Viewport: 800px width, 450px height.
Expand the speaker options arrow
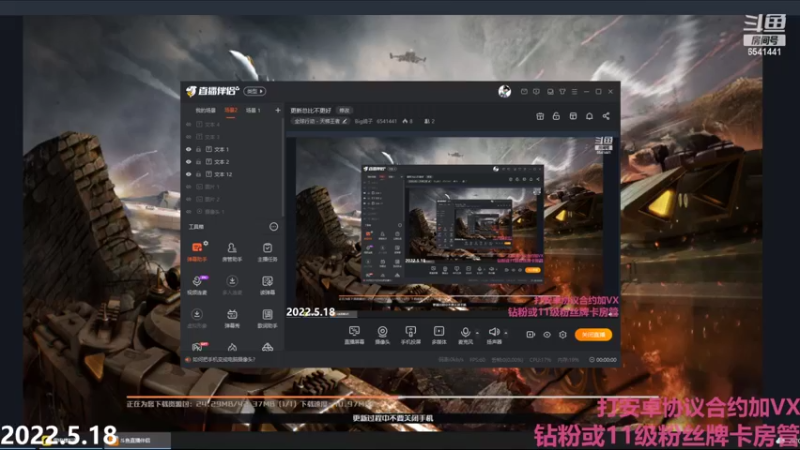pyautogui.click(x=506, y=333)
